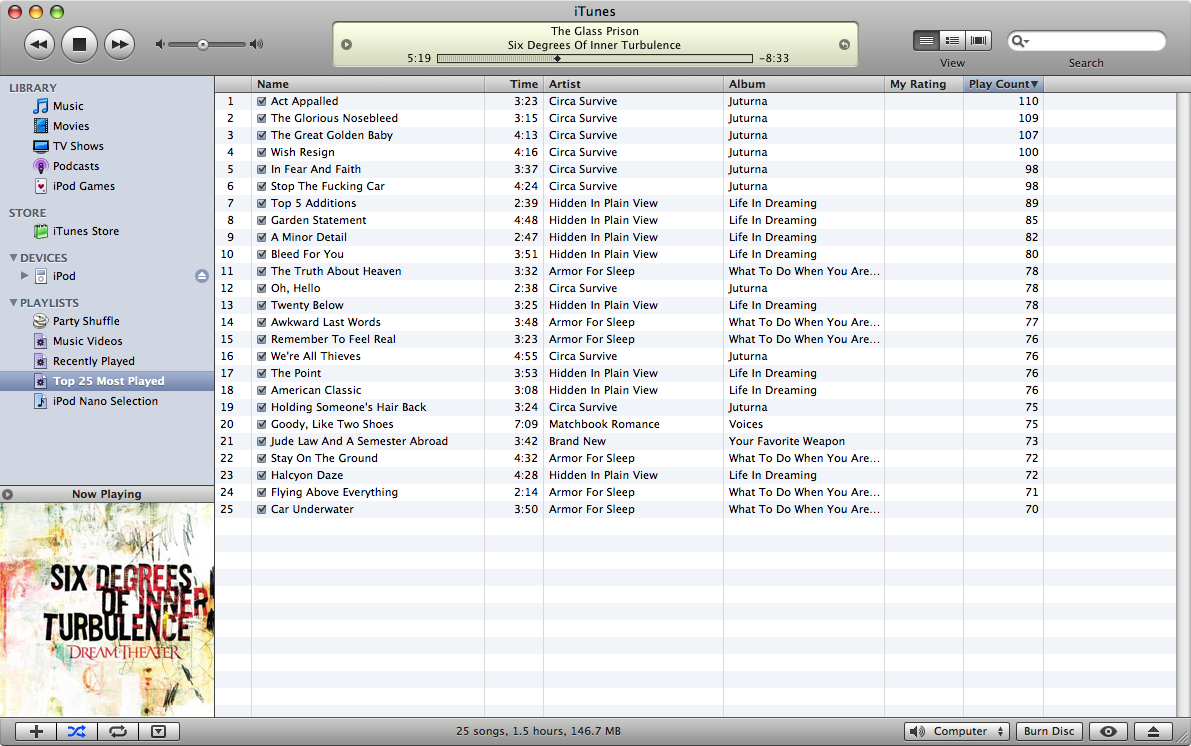Viewport: 1191px width, 746px height.
Task: Select the song Goody, Like Two Shoes
Action: click(332, 424)
